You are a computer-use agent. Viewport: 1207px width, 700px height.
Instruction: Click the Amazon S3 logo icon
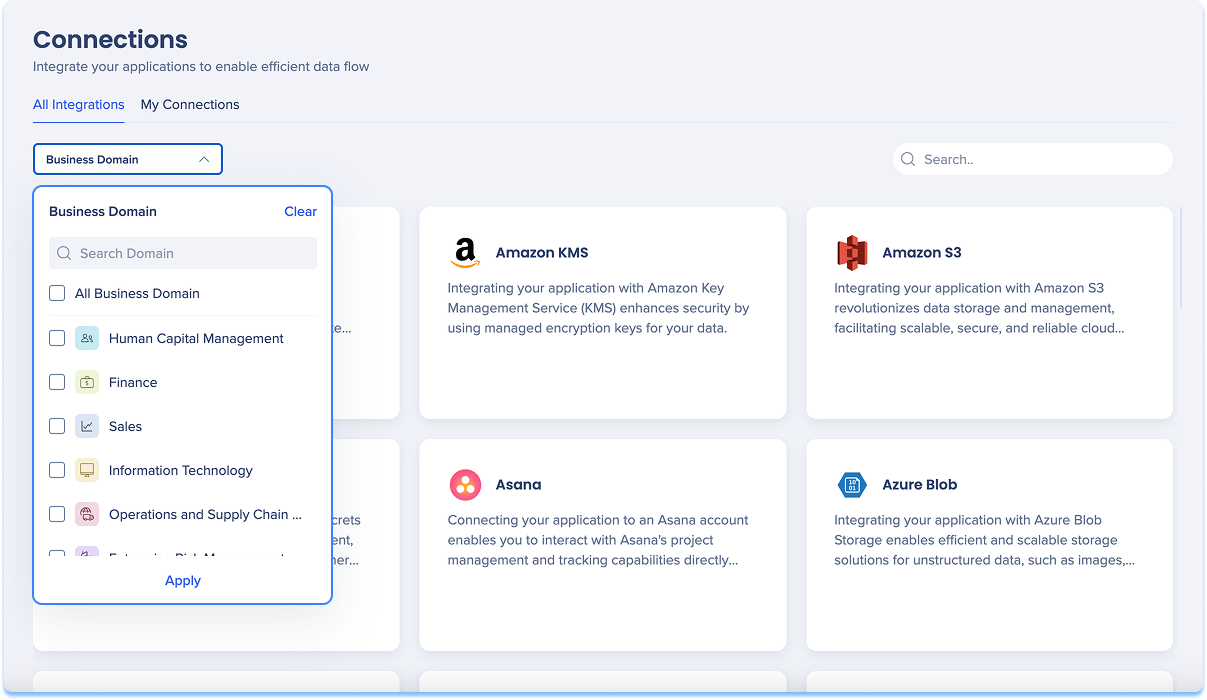(x=852, y=253)
